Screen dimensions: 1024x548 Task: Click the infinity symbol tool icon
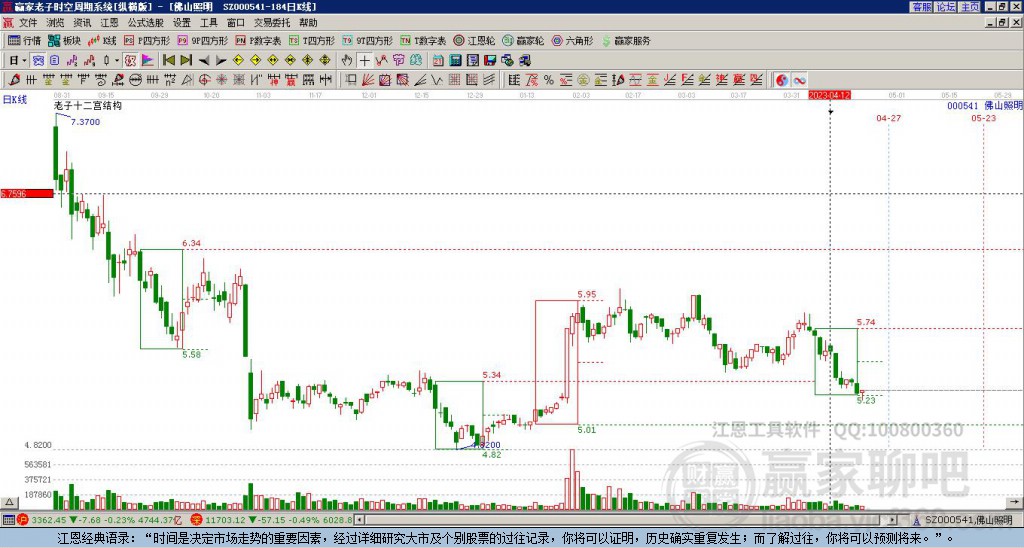(800, 79)
